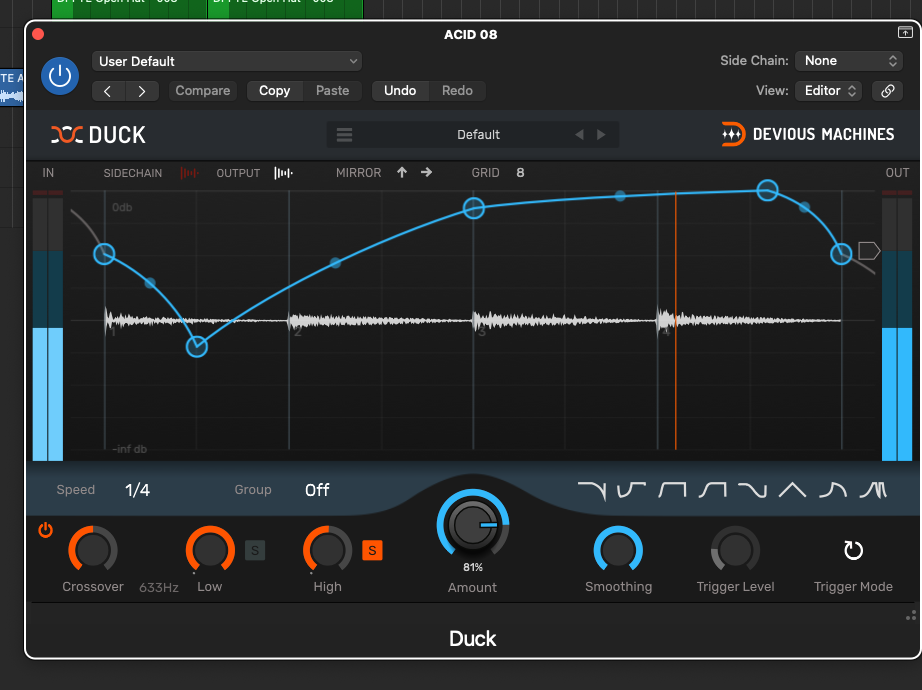
Task: Click the Low band knob
Action: point(210,550)
